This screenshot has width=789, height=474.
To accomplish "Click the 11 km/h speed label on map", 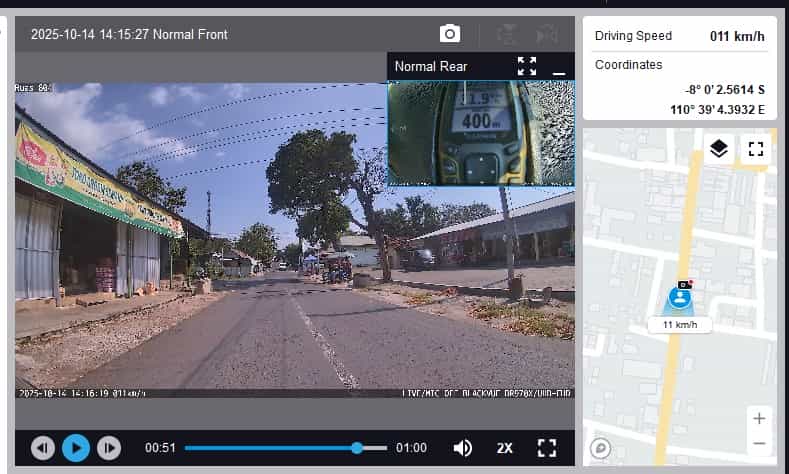I will point(679,325).
